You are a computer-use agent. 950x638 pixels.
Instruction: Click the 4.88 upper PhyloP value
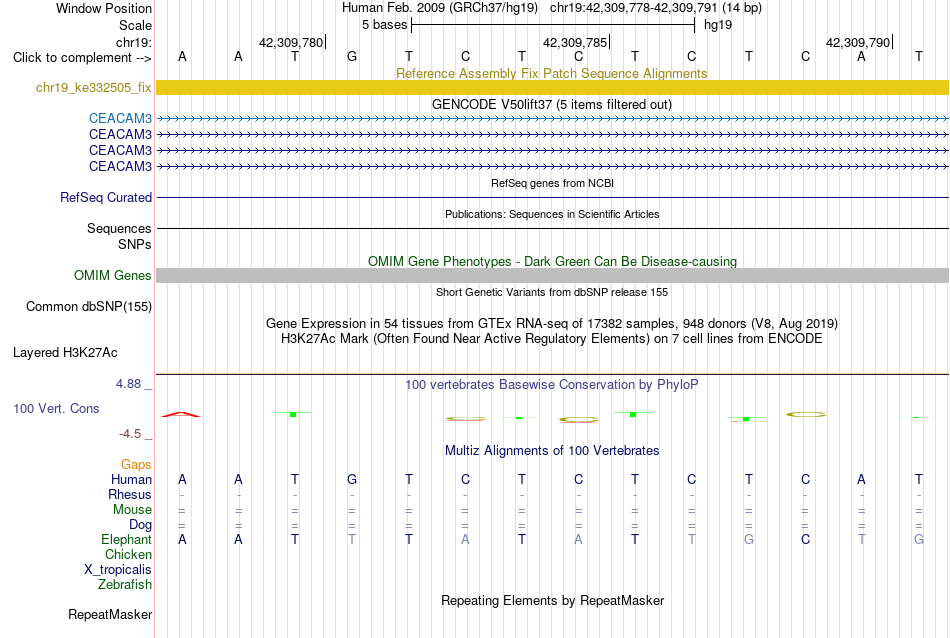pos(128,384)
